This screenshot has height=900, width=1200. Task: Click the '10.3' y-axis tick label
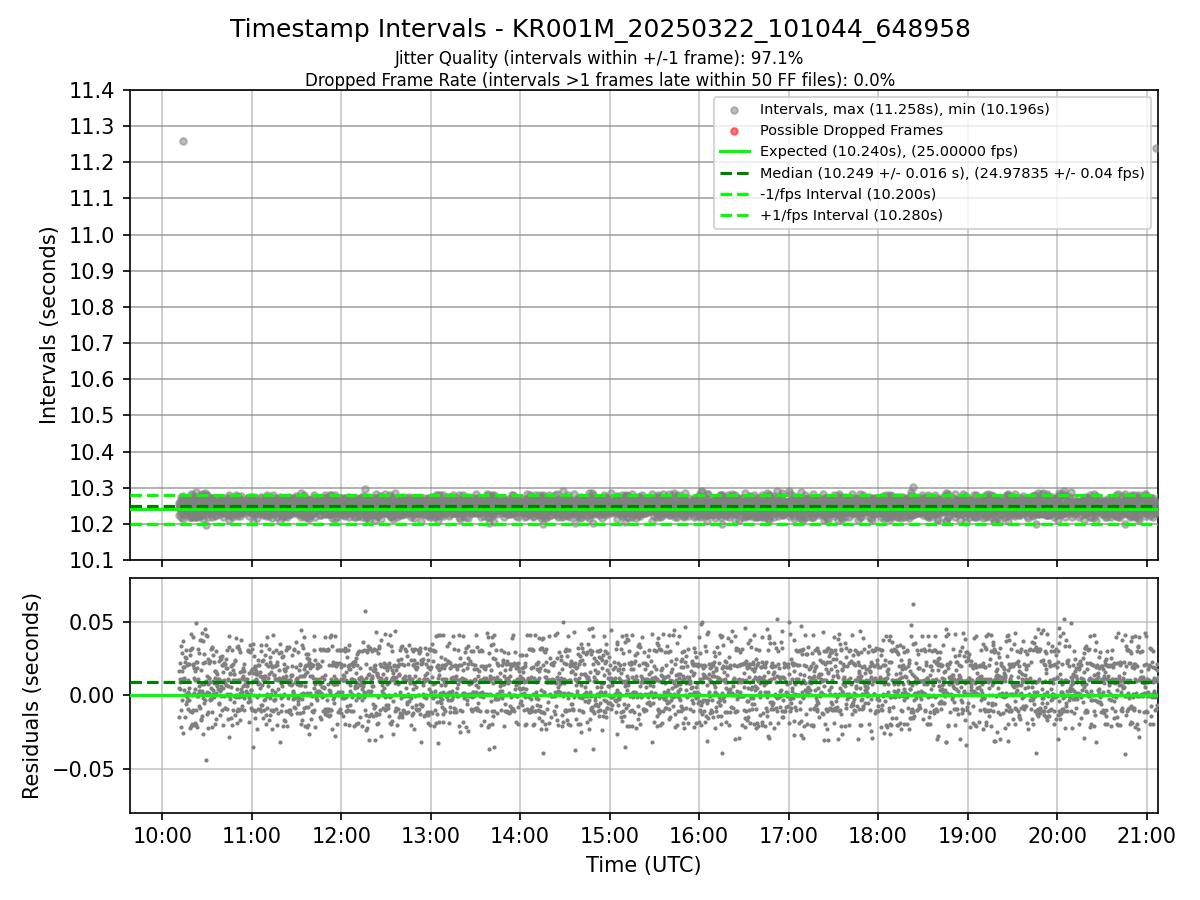click(91, 488)
